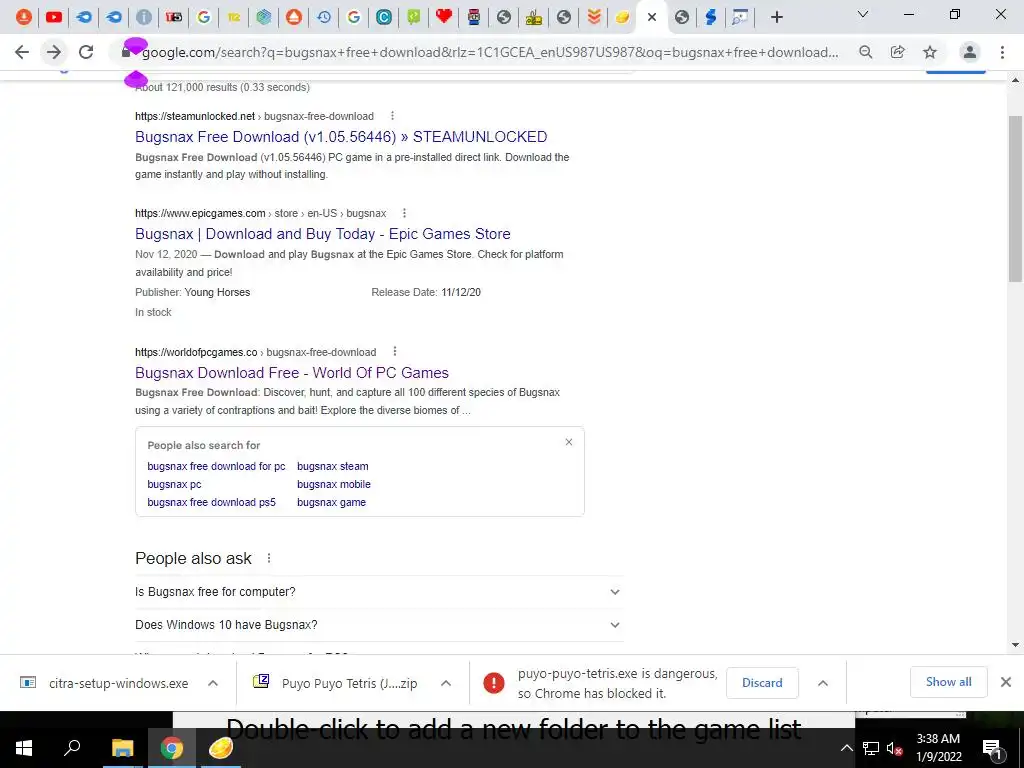Open the People also ask options menu
The width and height of the screenshot is (1024, 768).
tap(269, 558)
